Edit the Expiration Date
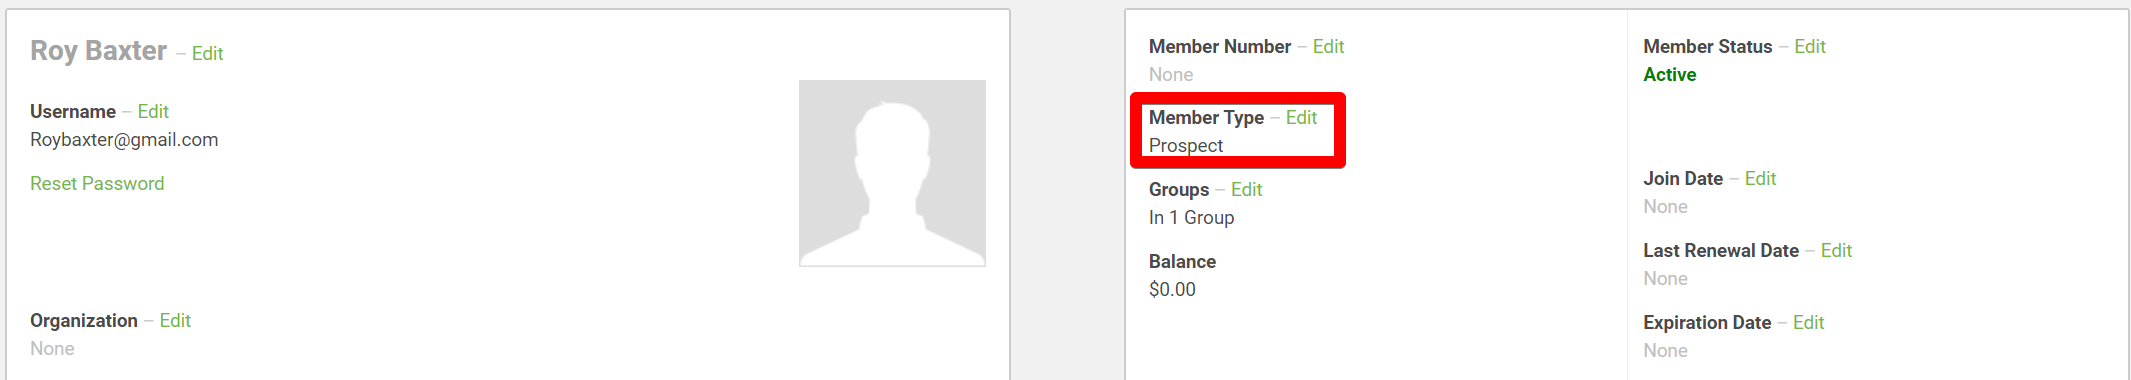Screen dimensions: 2131x380 click(1808, 323)
